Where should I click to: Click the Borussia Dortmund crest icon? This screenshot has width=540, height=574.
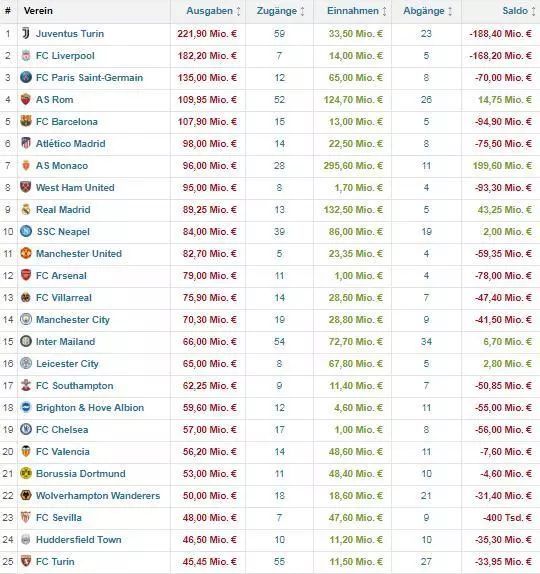click(26, 473)
